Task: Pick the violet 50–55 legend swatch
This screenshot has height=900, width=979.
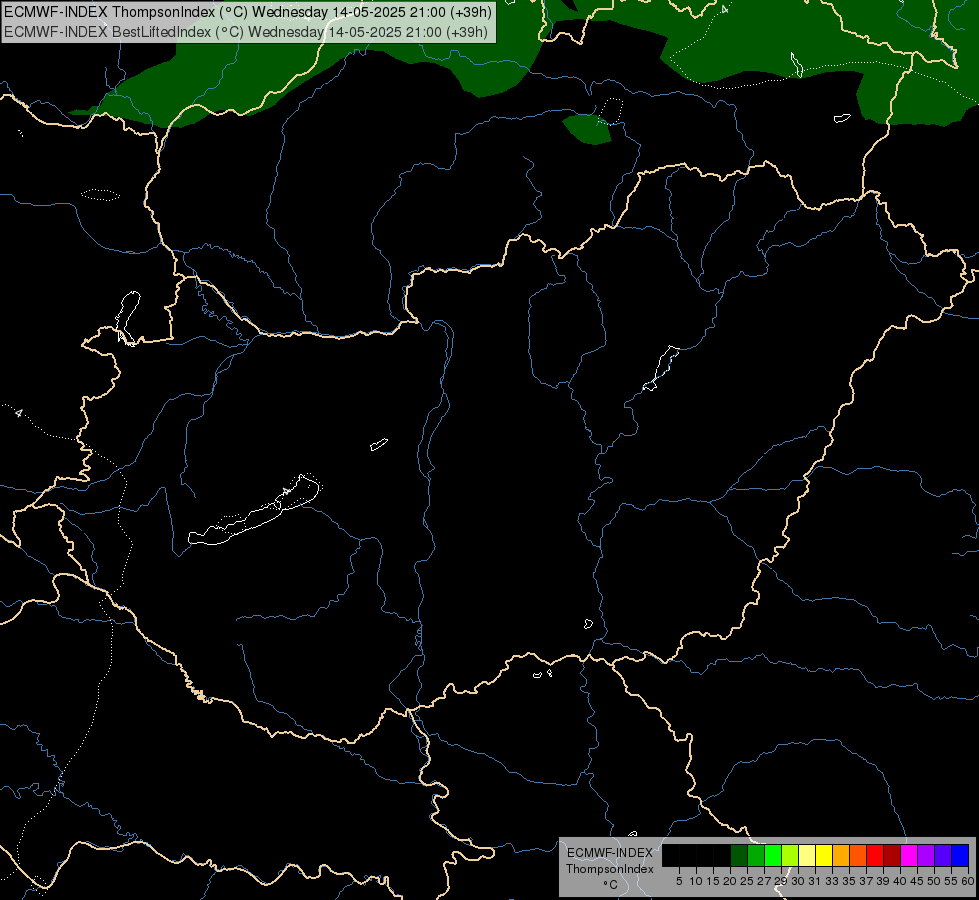Action: [x=943, y=855]
